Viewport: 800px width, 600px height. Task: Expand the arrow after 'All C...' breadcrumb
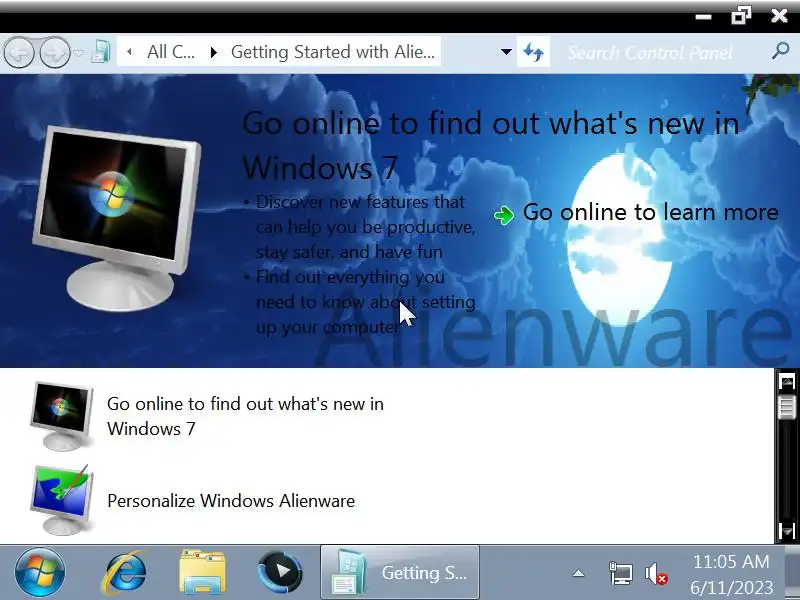(214, 52)
